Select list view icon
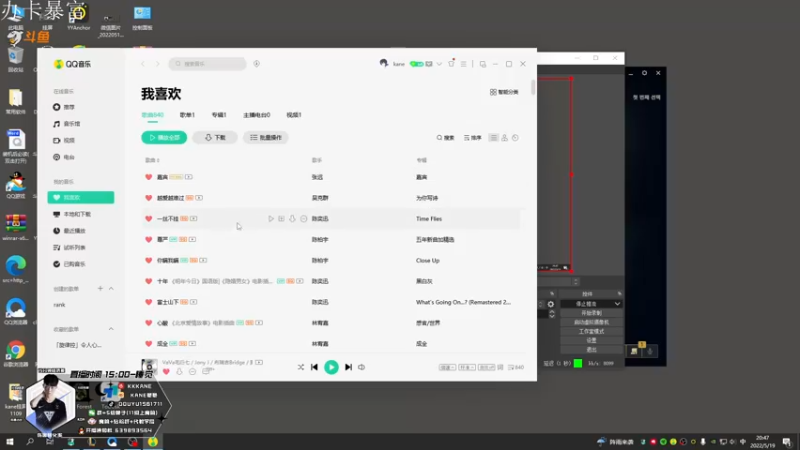This screenshot has height=450, width=800. pyautogui.click(x=493, y=138)
